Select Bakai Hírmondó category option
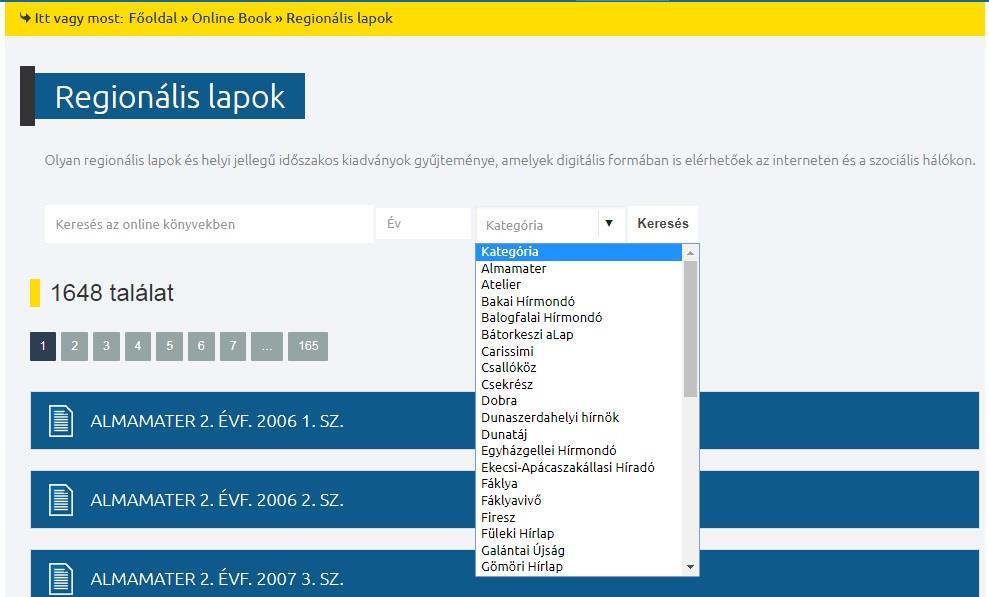989x597 pixels. click(579, 301)
